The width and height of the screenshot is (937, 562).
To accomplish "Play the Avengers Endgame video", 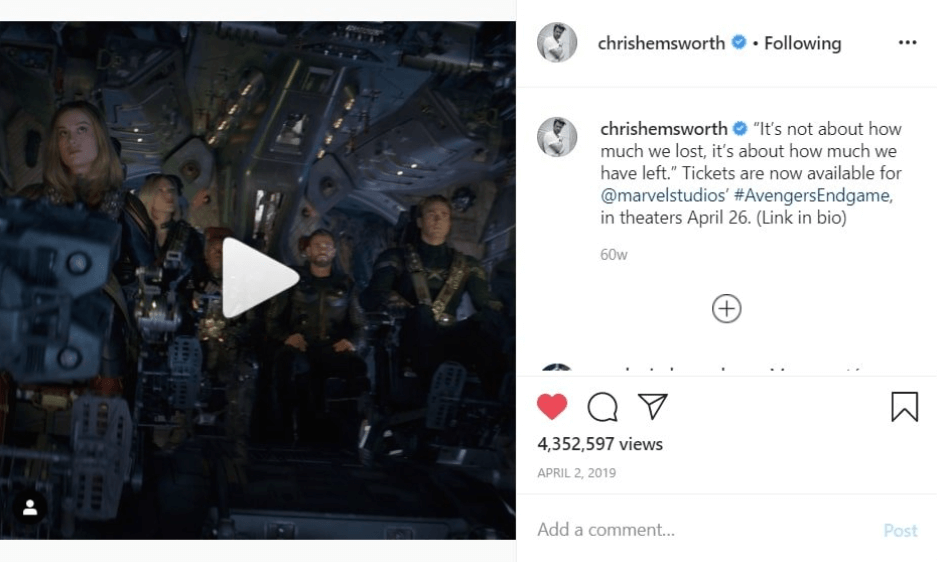I will (x=260, y=277).
